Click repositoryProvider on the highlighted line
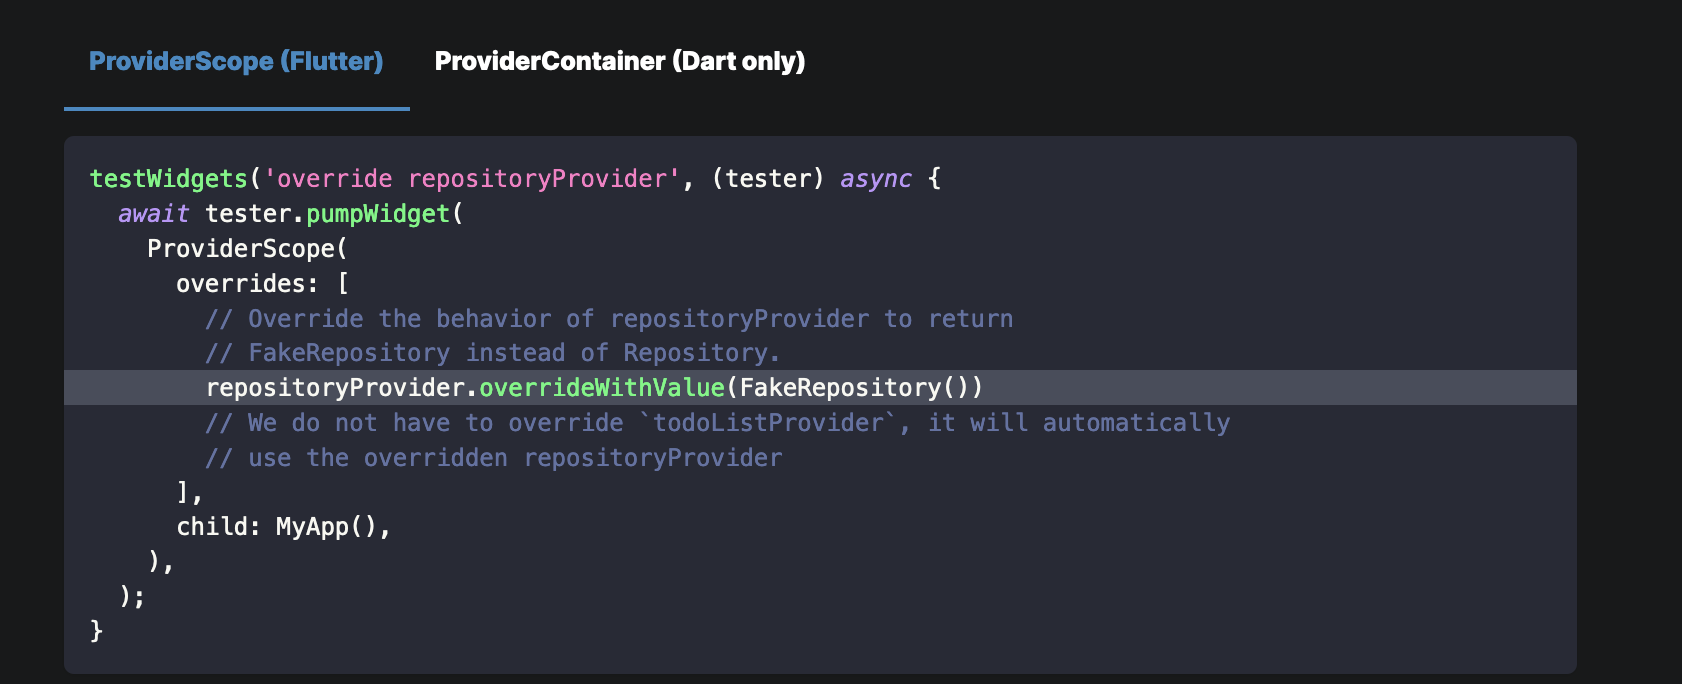This screenshot has width=1682, height=684. click(x=335, y=387)
